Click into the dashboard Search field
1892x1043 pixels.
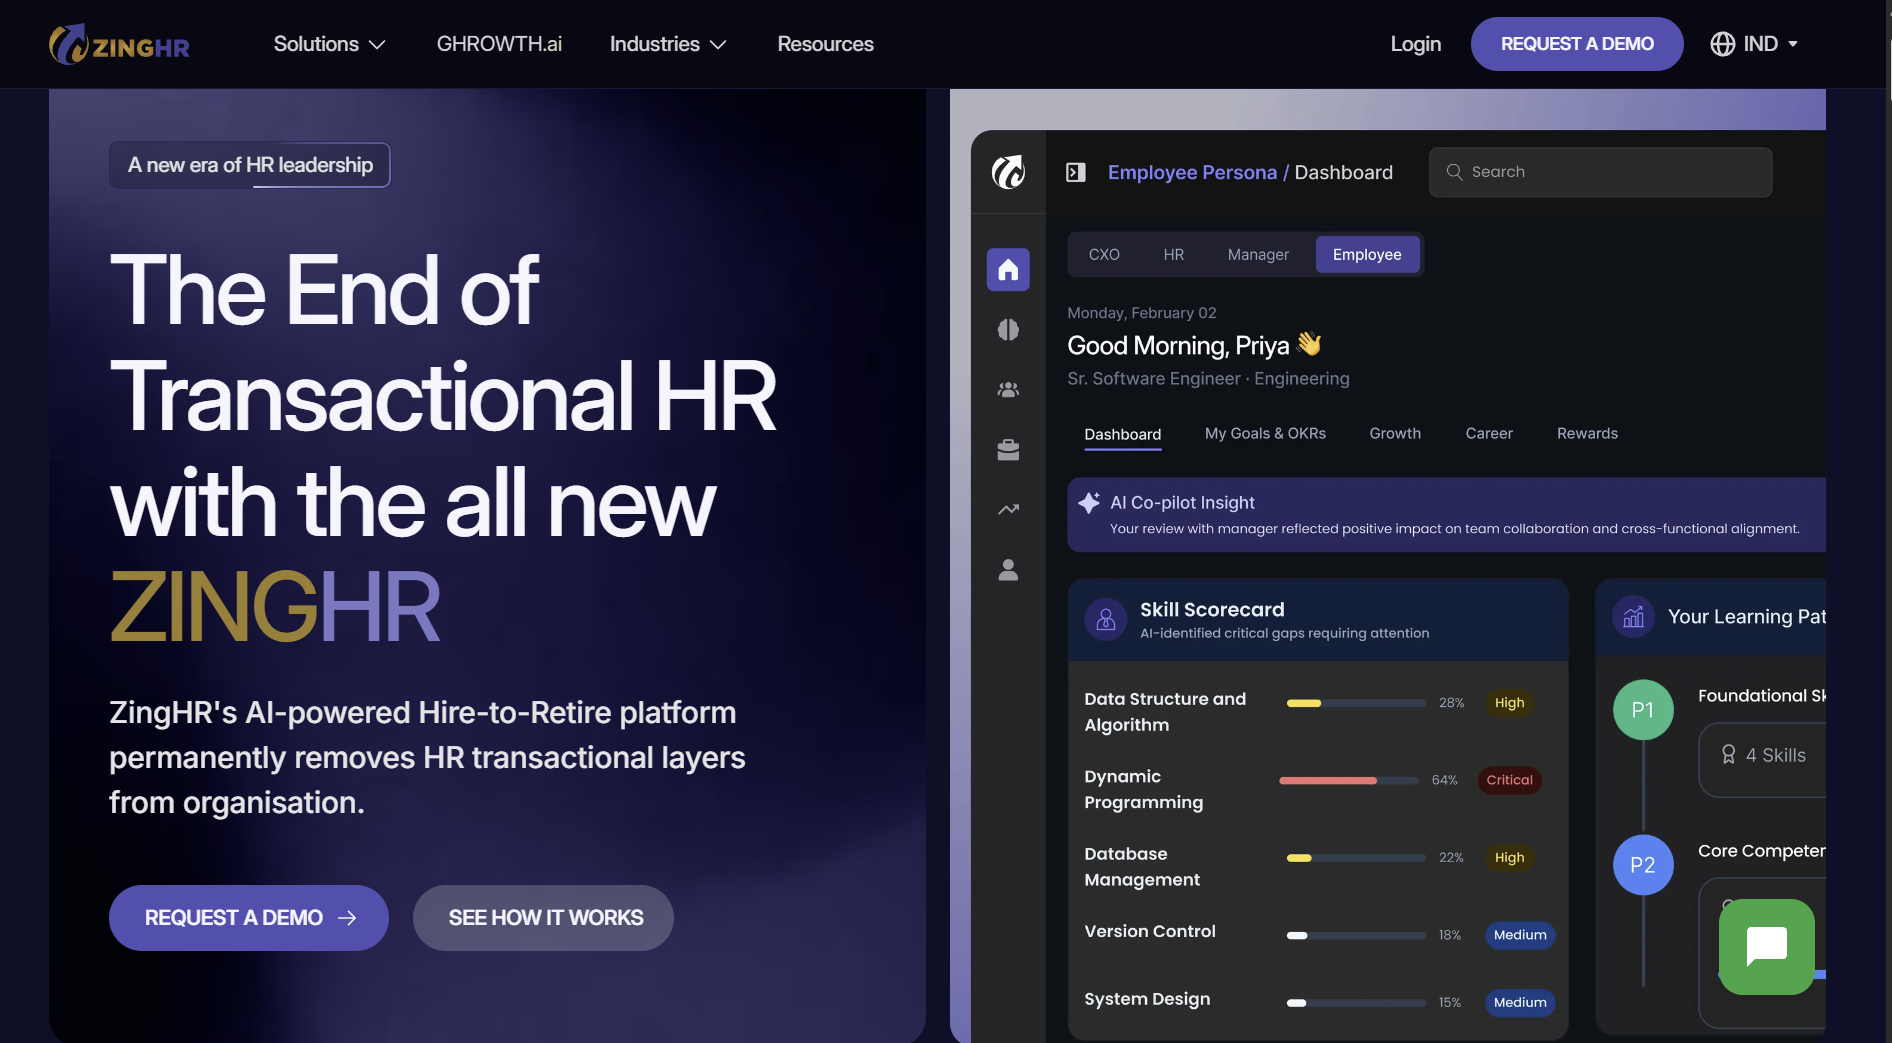tap(1600, 172)
